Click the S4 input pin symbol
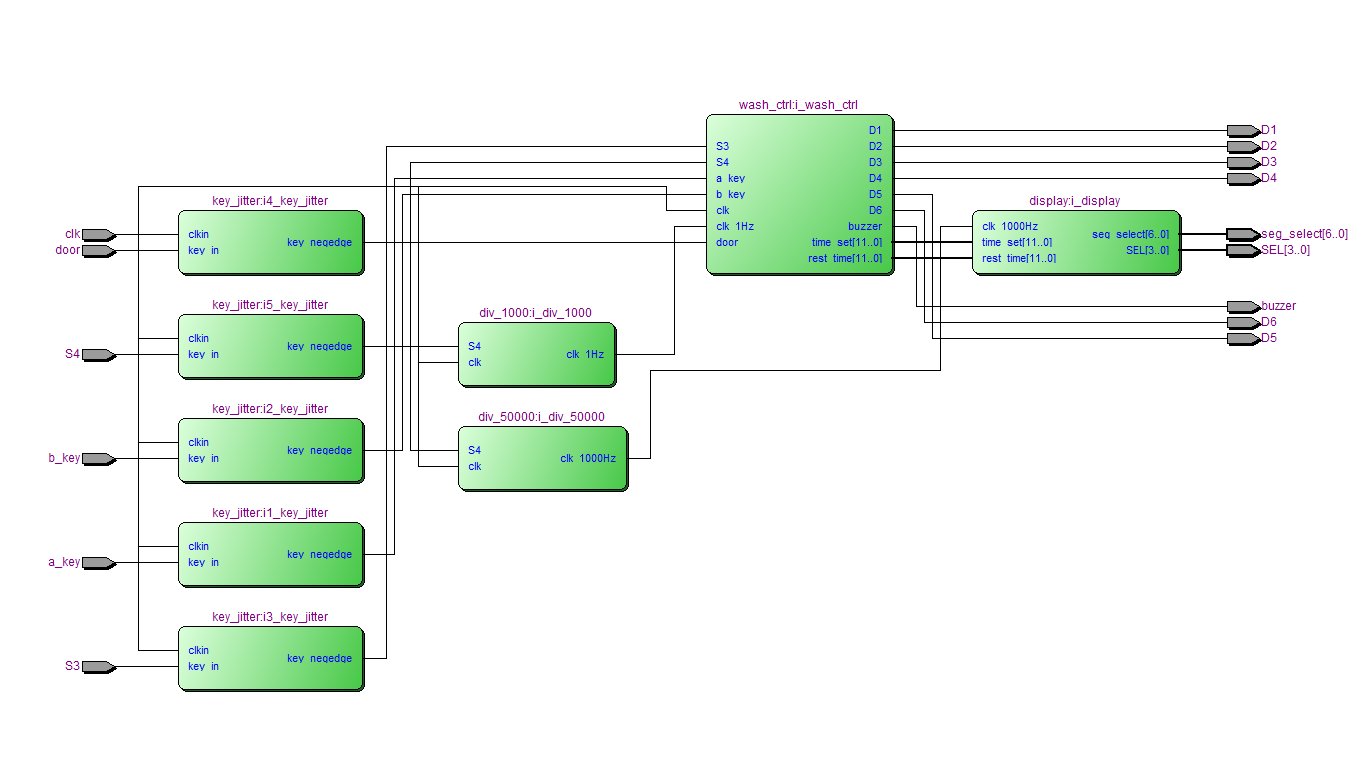Image resolution: width=1364 pixels, height=757 pixels. (x=99, y=355)
